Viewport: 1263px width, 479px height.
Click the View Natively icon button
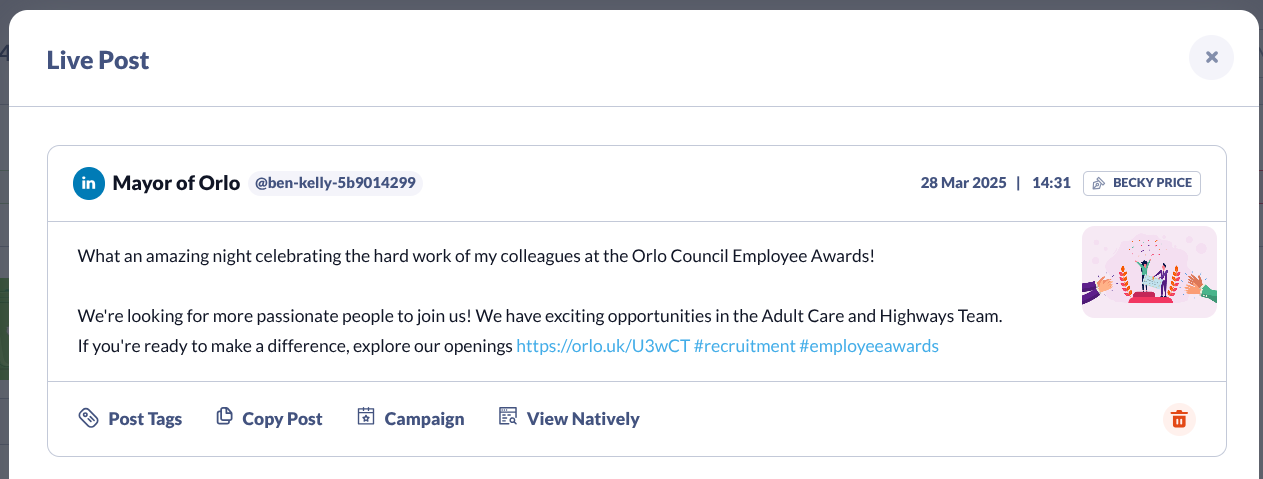508,417
